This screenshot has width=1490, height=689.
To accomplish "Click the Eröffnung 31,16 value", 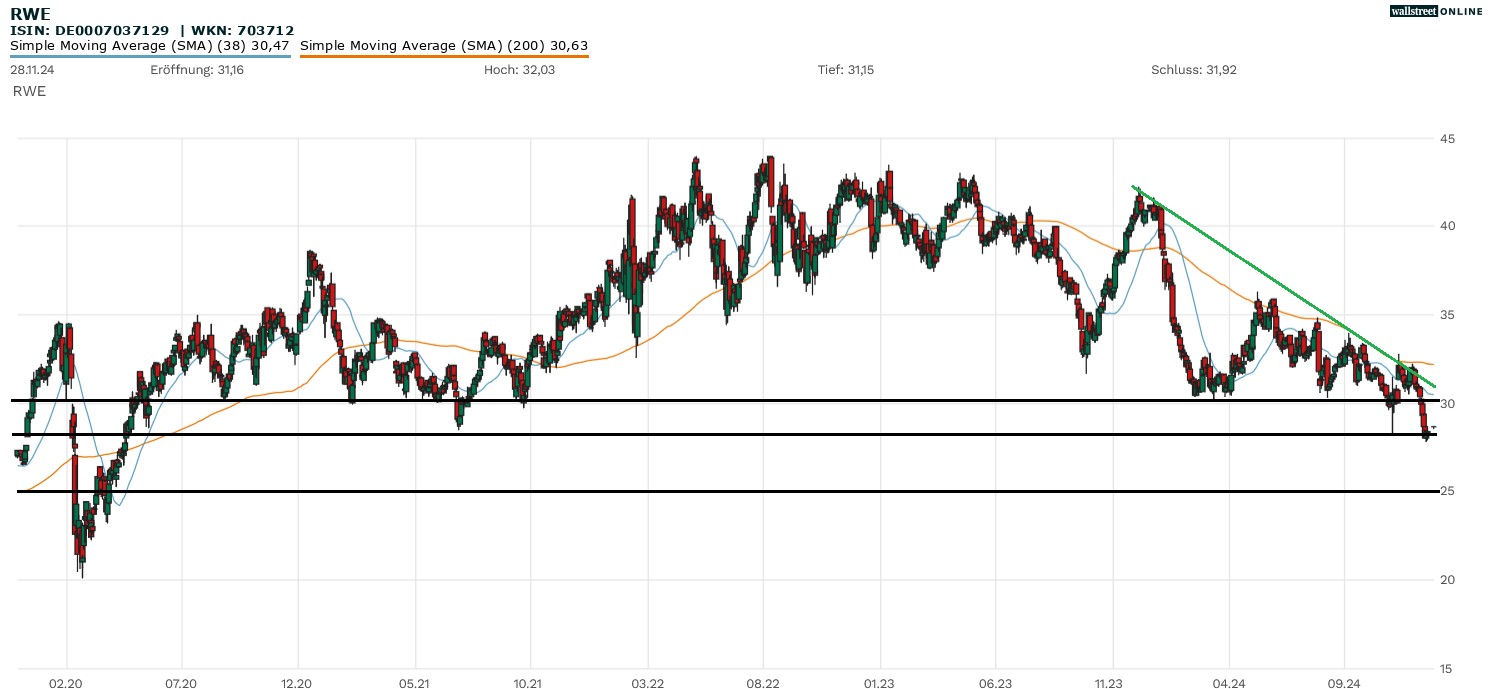I will 197,70.
